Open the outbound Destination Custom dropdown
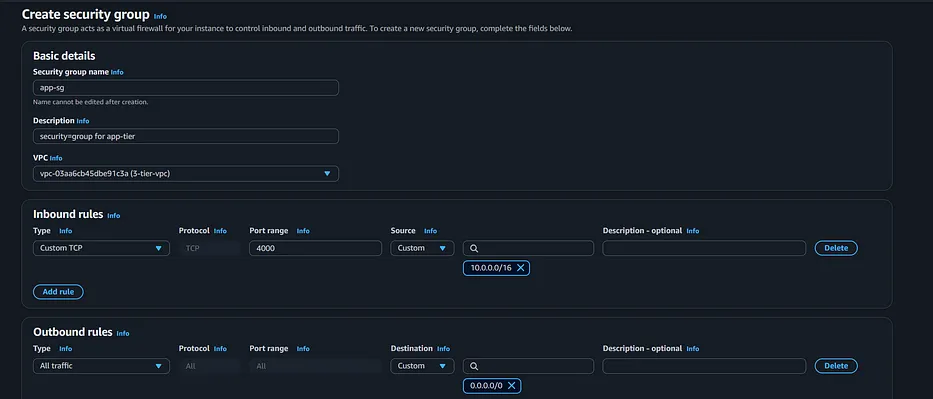Viewport: 933px width, 399px height. click(422, 366)
